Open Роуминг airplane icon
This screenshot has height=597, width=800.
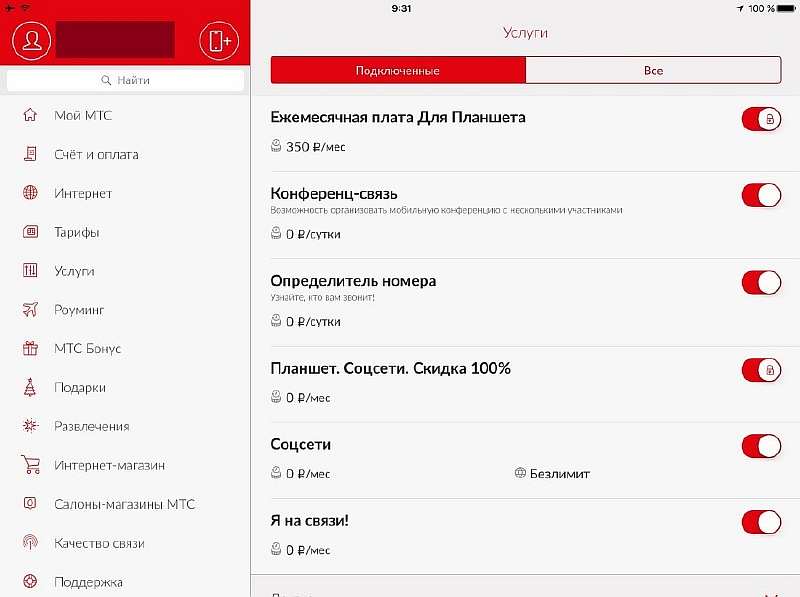tap(31, 310)
